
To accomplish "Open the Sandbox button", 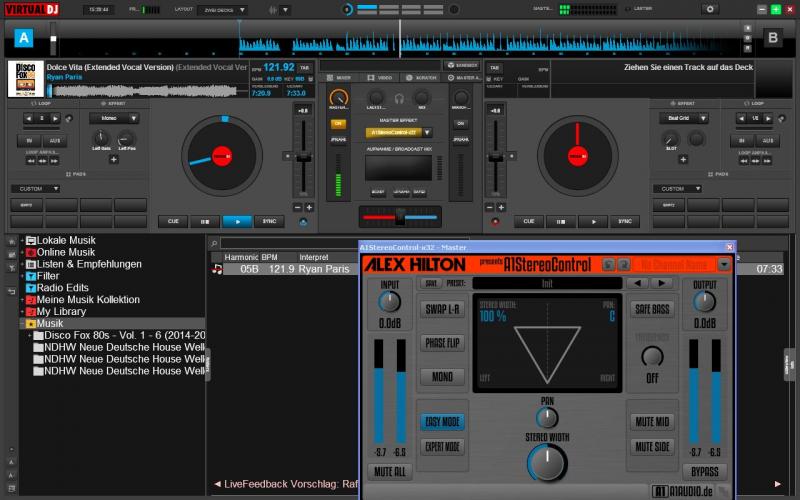I will click(x=462, y=65).
